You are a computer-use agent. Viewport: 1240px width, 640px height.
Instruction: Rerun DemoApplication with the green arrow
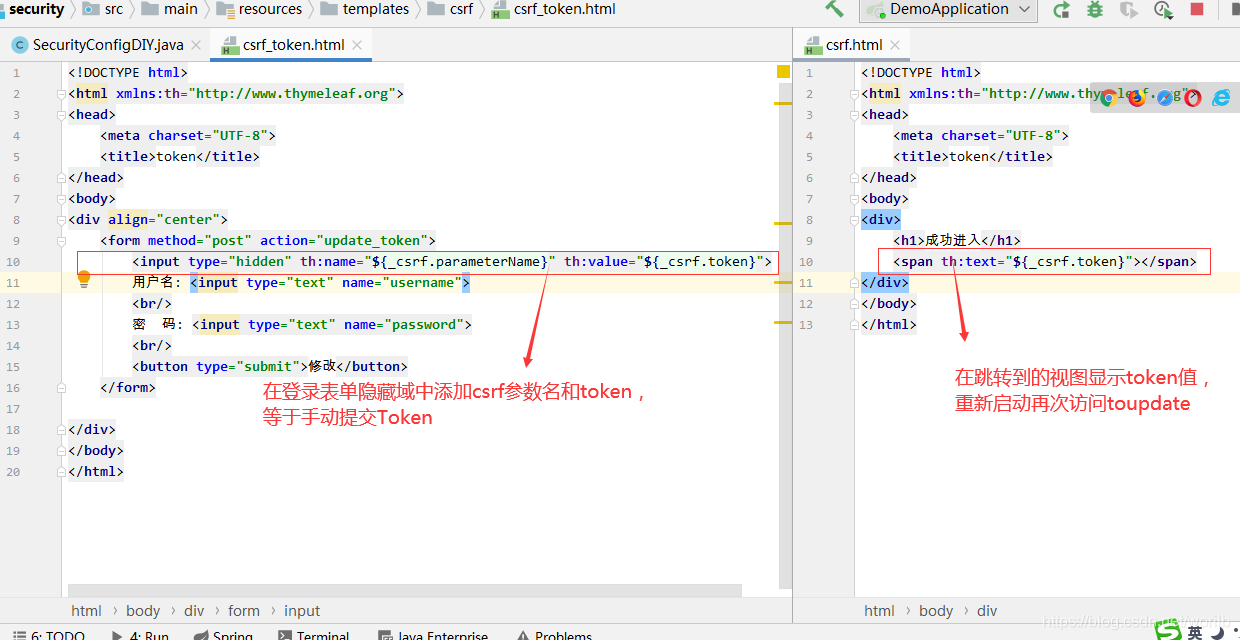[1061, 10]
